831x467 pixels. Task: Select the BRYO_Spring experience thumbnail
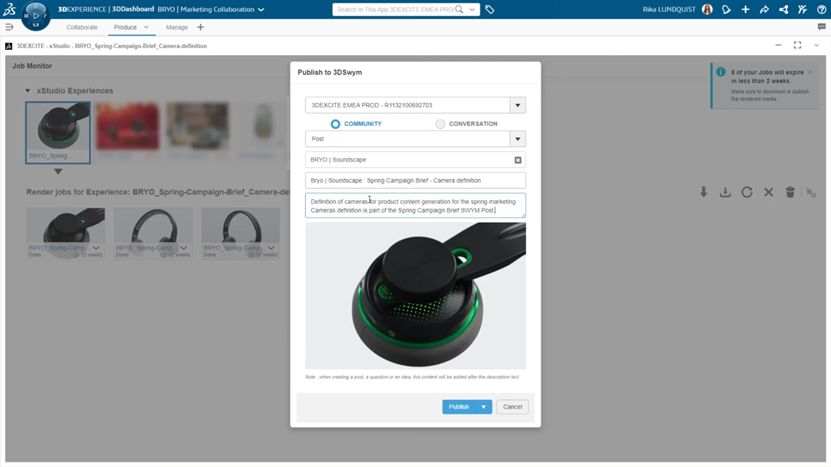coord(58,133)
